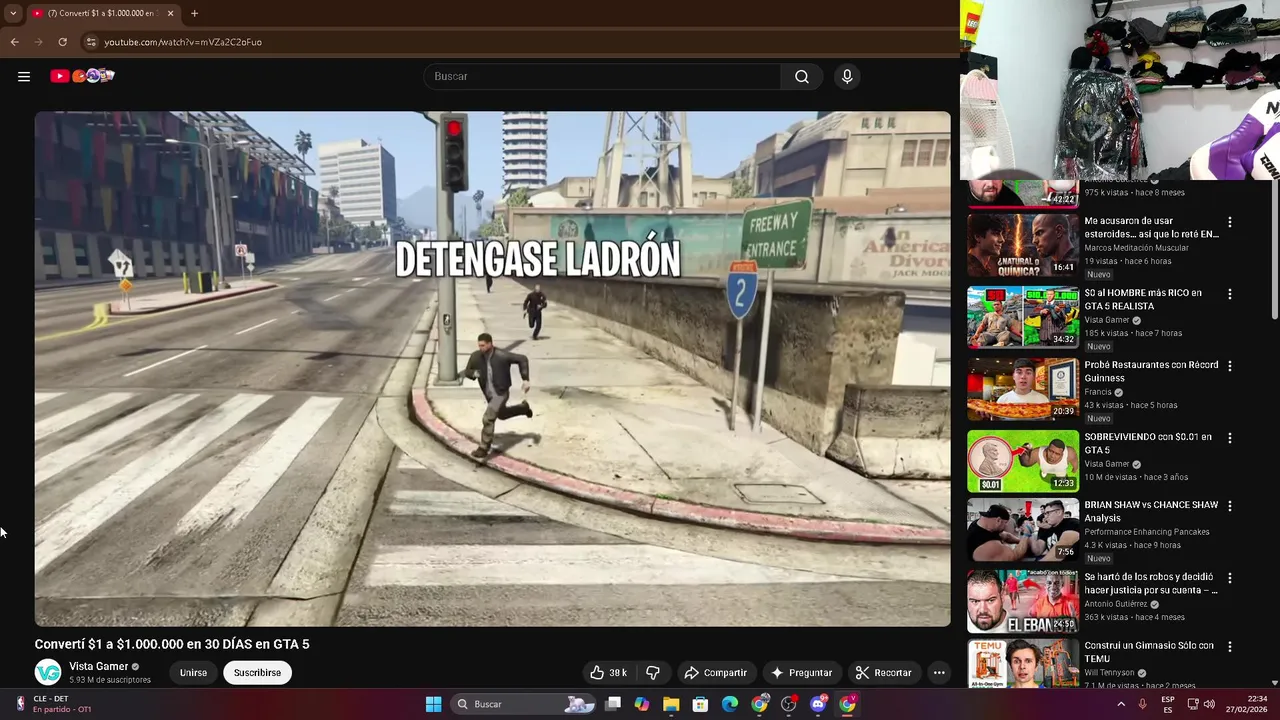Click the video player to pause playback

(492, 368)
